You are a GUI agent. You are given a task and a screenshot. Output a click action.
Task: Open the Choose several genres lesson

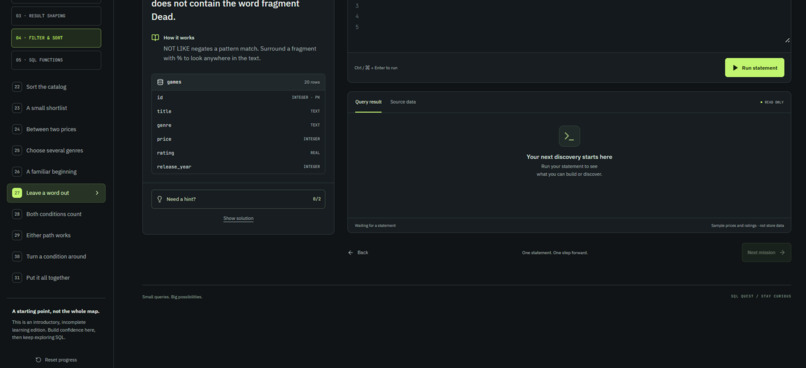tap(56, 151)
